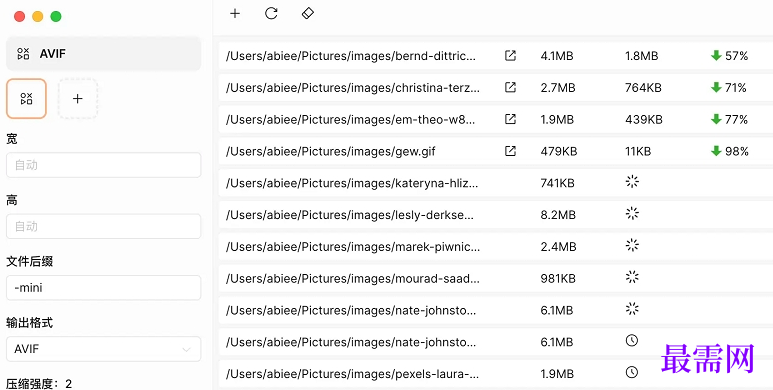
Task: Open the compressed bernd-dittrich file via its external-link icon
Action: point(510,56)
